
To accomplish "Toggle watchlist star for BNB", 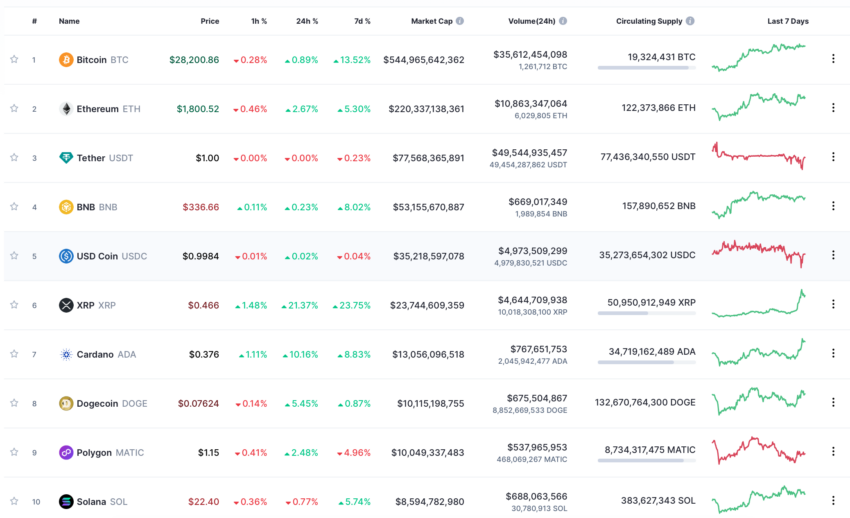I will click(x=14, y=206).
